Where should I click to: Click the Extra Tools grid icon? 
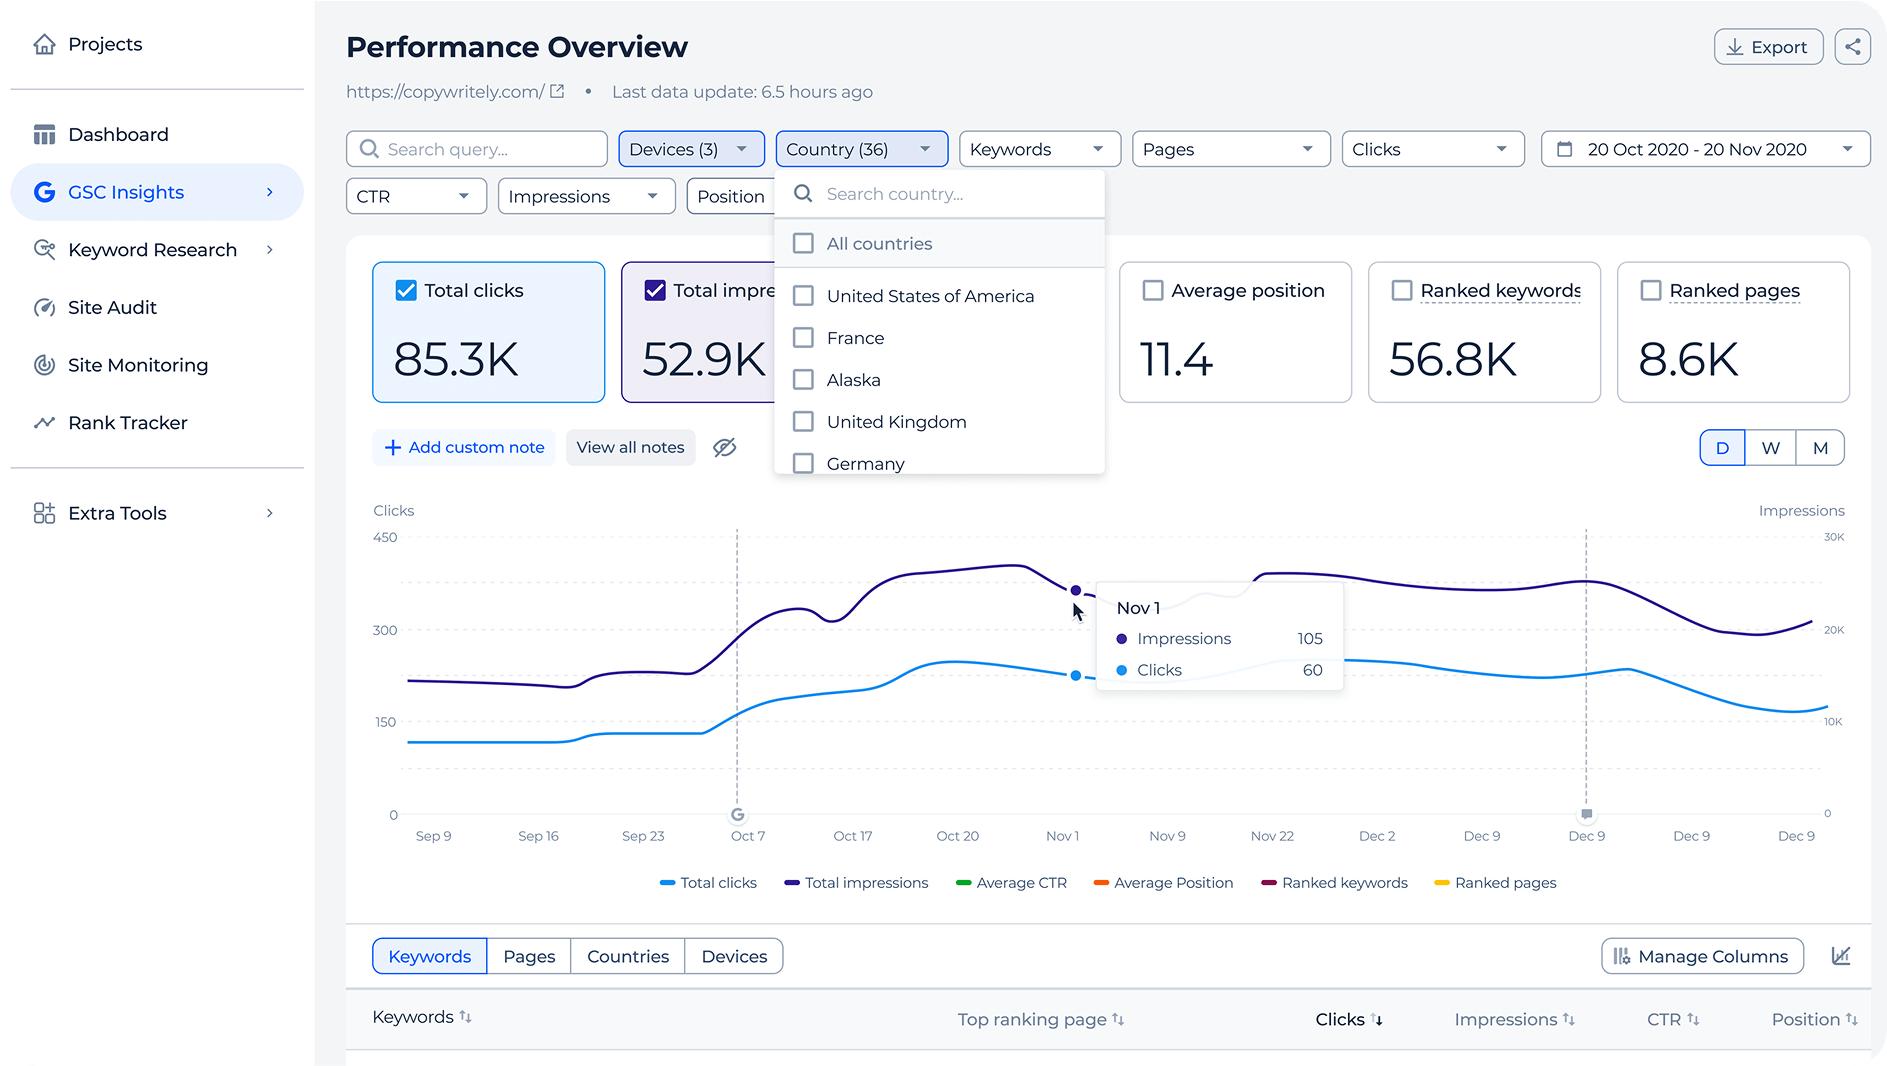(44, 513)
